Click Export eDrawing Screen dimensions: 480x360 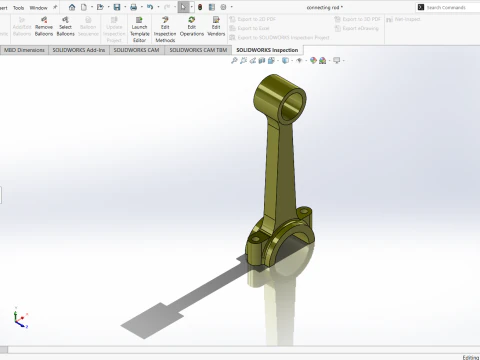tap(357, 28)
